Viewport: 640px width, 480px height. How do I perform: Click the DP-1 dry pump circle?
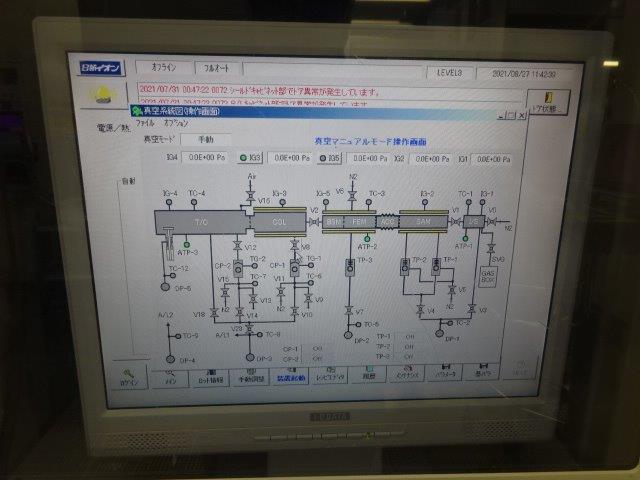439,333
